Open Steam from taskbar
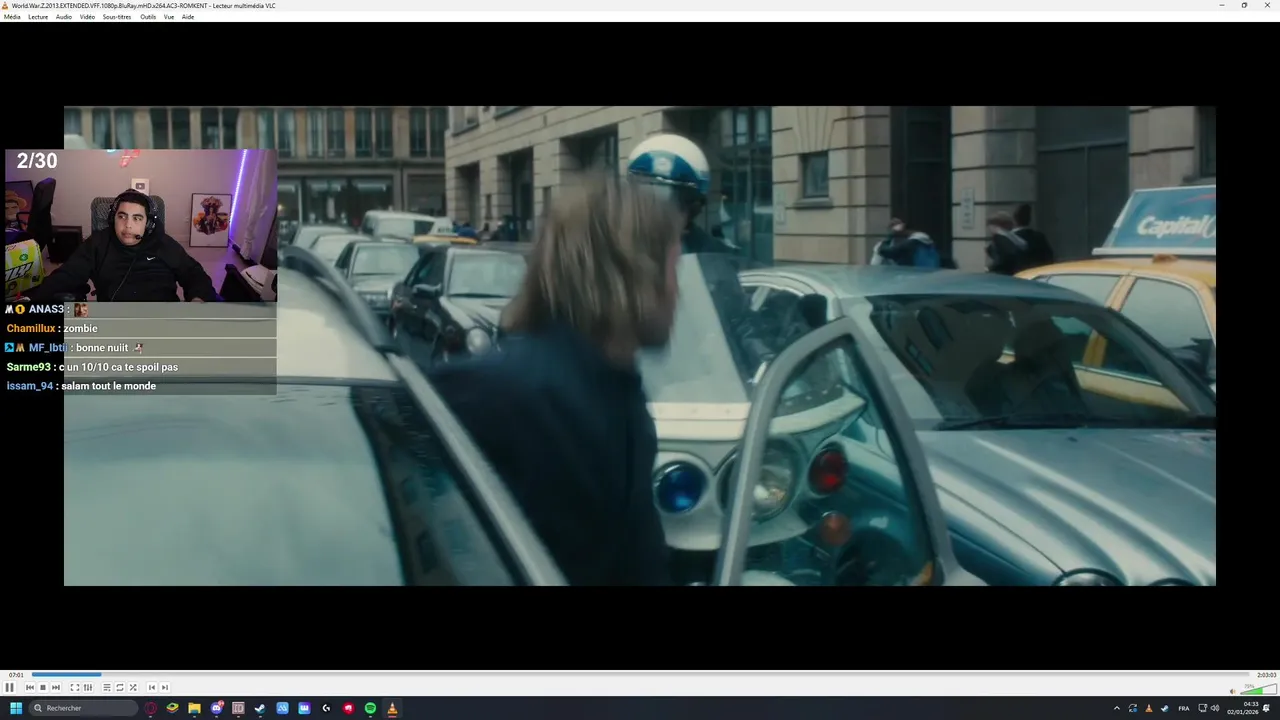The height and width of the screenshot is (720, 1280). pyautogui.click(x=260, y=708)
